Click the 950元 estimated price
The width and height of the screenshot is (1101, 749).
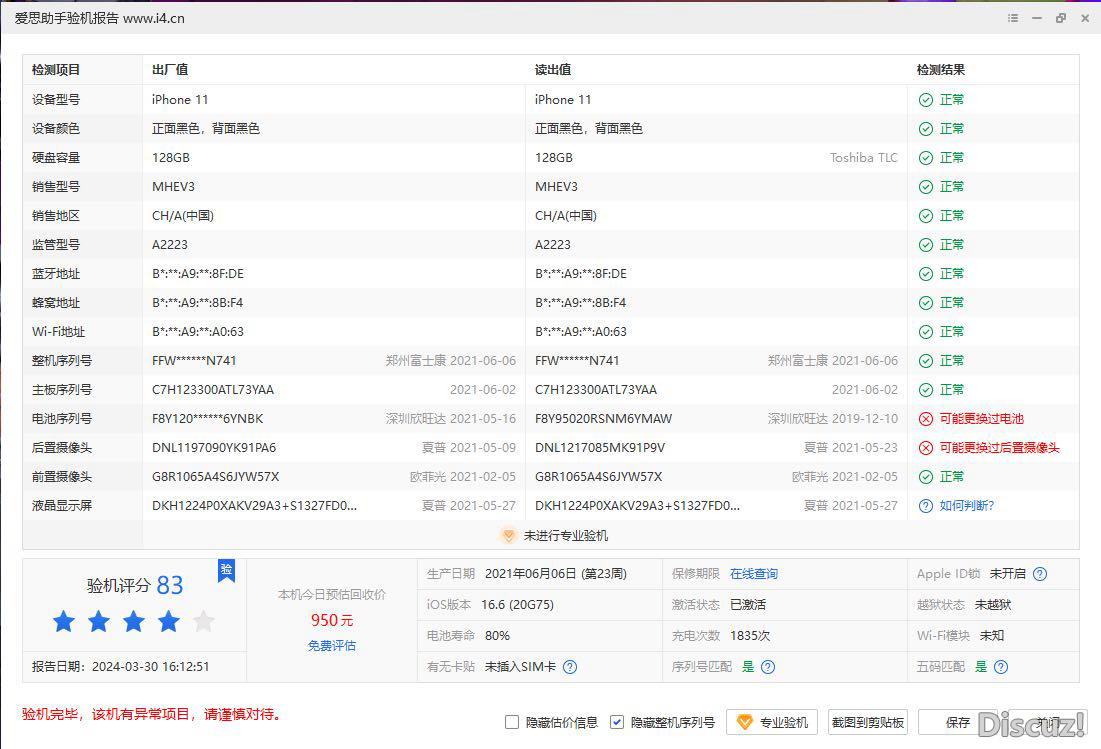332,621
